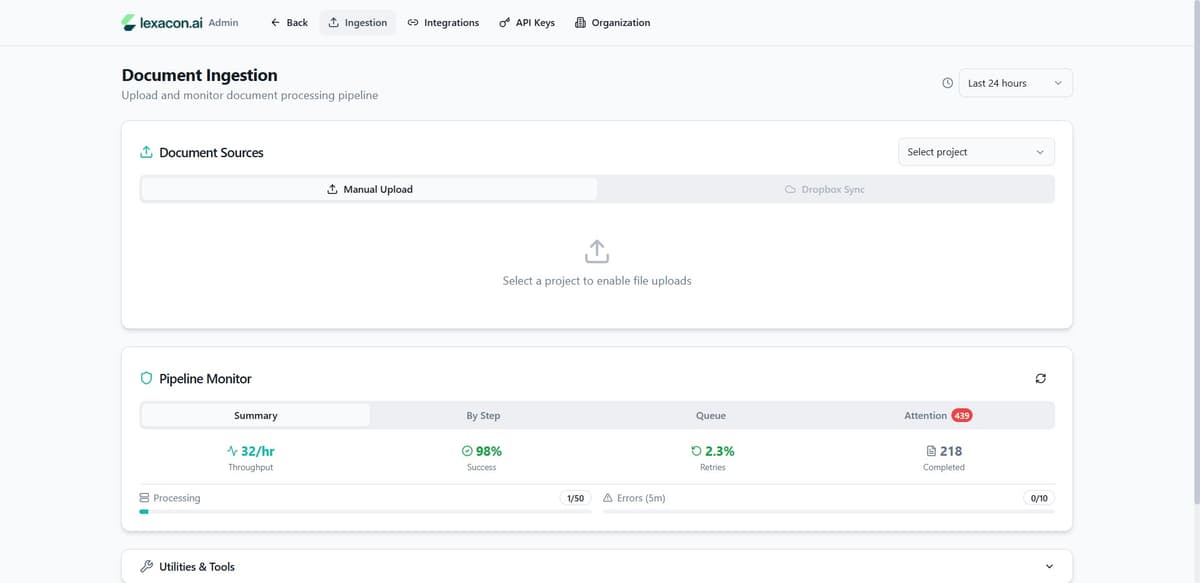
Task: Open the Select project dropdown
Action: [x=975, y=152]
